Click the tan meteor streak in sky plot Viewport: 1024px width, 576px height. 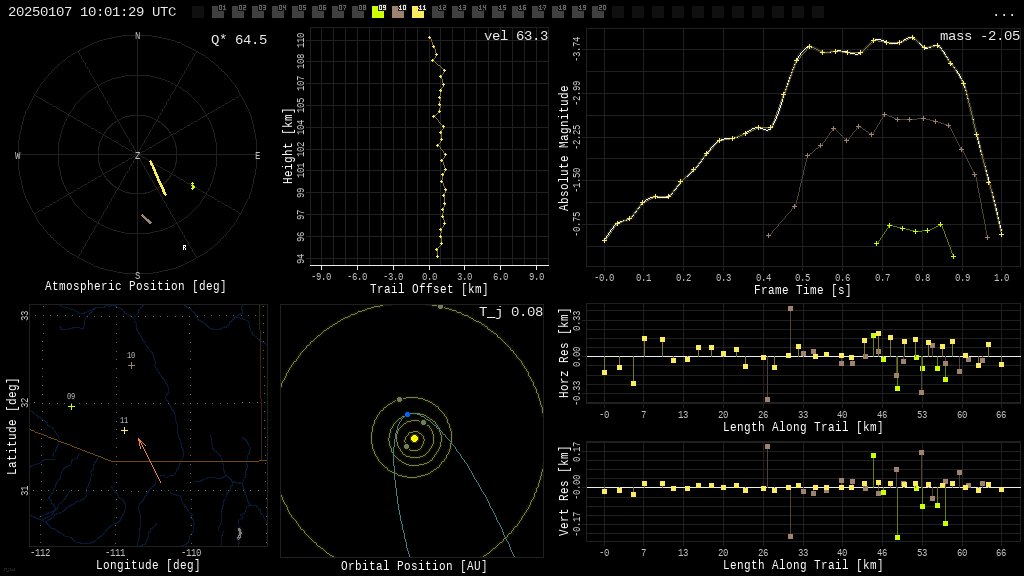[146, 219]
